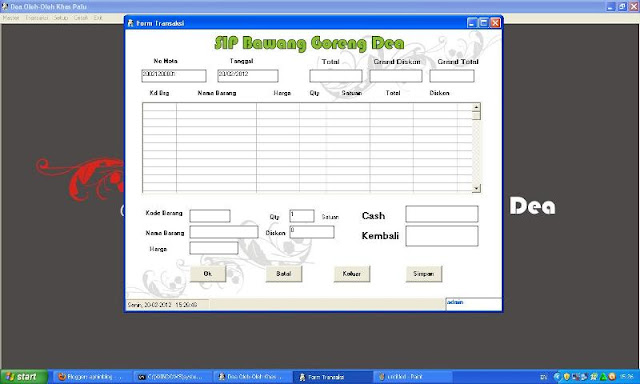The image size is (640, 384).
Task: Click the Diskon field beside Qty
Action: pos(312,232)
